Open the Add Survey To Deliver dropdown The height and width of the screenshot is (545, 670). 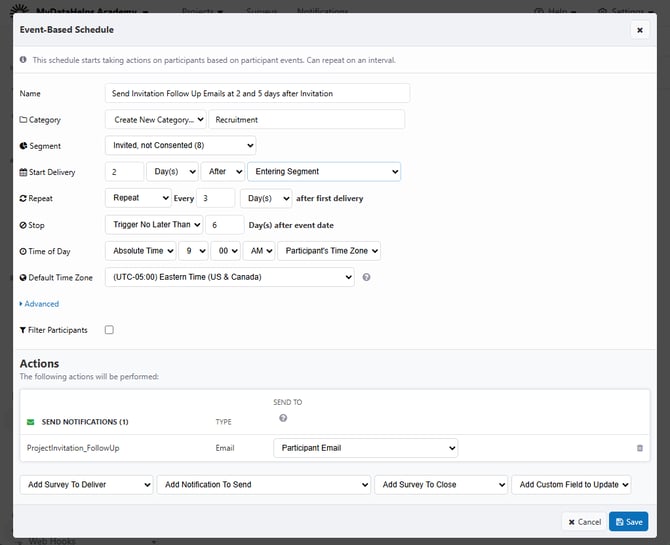coord(86,485)
